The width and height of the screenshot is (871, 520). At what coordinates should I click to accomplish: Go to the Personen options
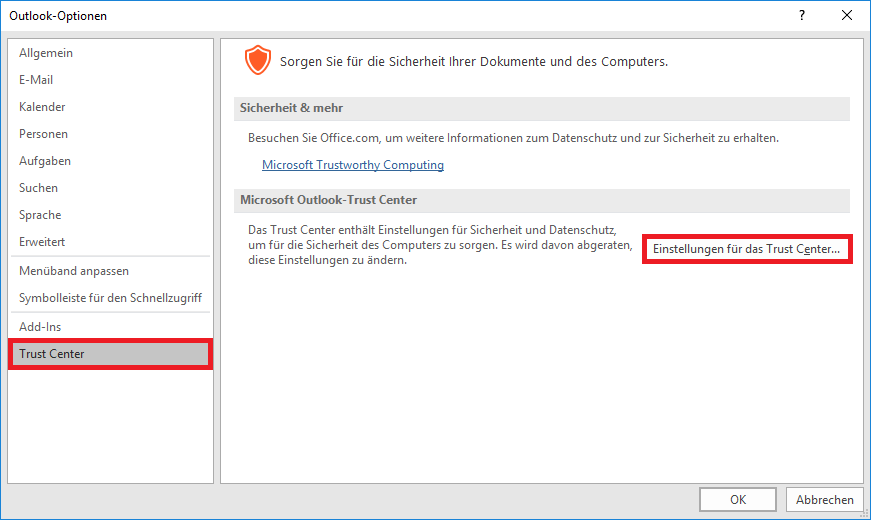coord(43,134)
